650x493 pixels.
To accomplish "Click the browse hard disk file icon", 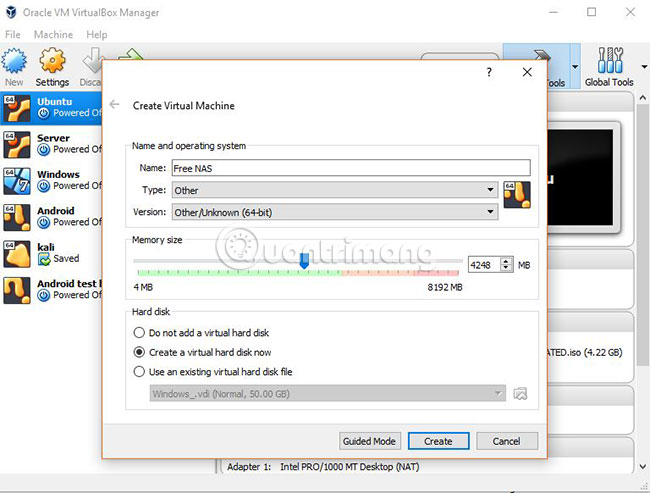I will (x=520, y=393).
